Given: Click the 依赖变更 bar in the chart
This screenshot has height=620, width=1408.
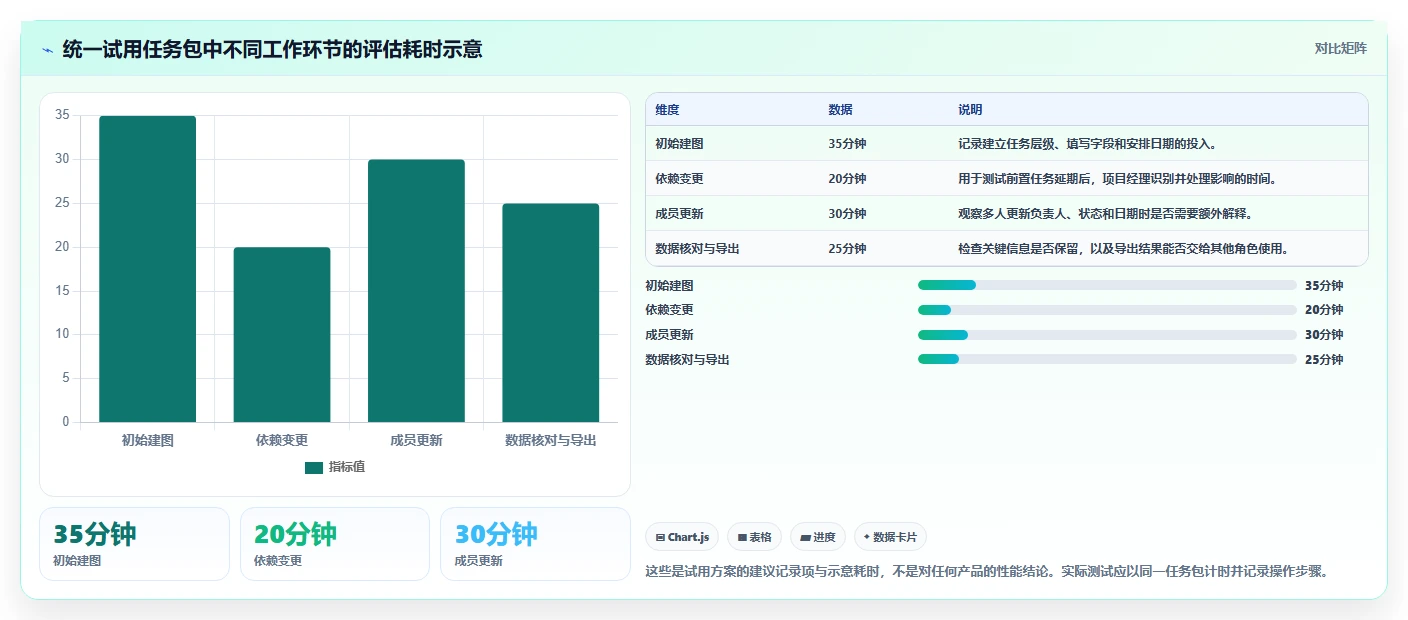Looking at the screenshot, I should coord(282,335).
